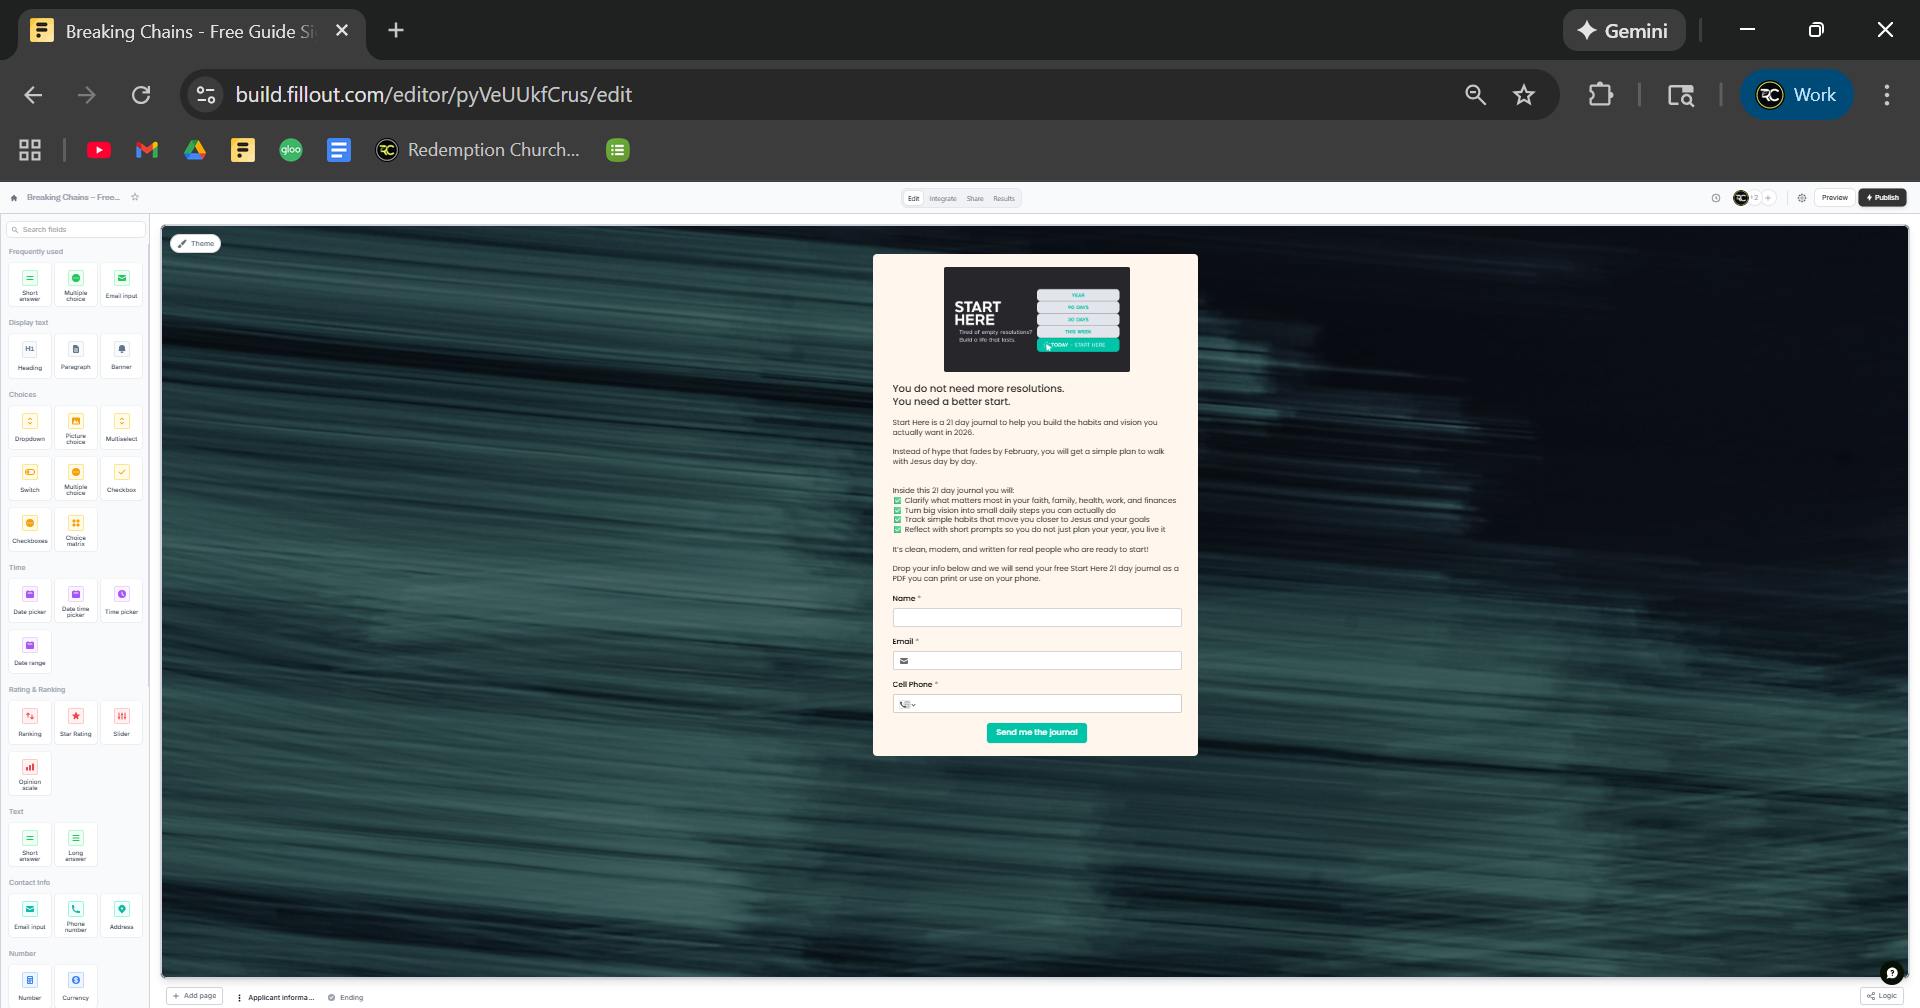This screenshot has width=1920, height=1008.
Task: Choose the Date picker field
Action: click(30, 600)
